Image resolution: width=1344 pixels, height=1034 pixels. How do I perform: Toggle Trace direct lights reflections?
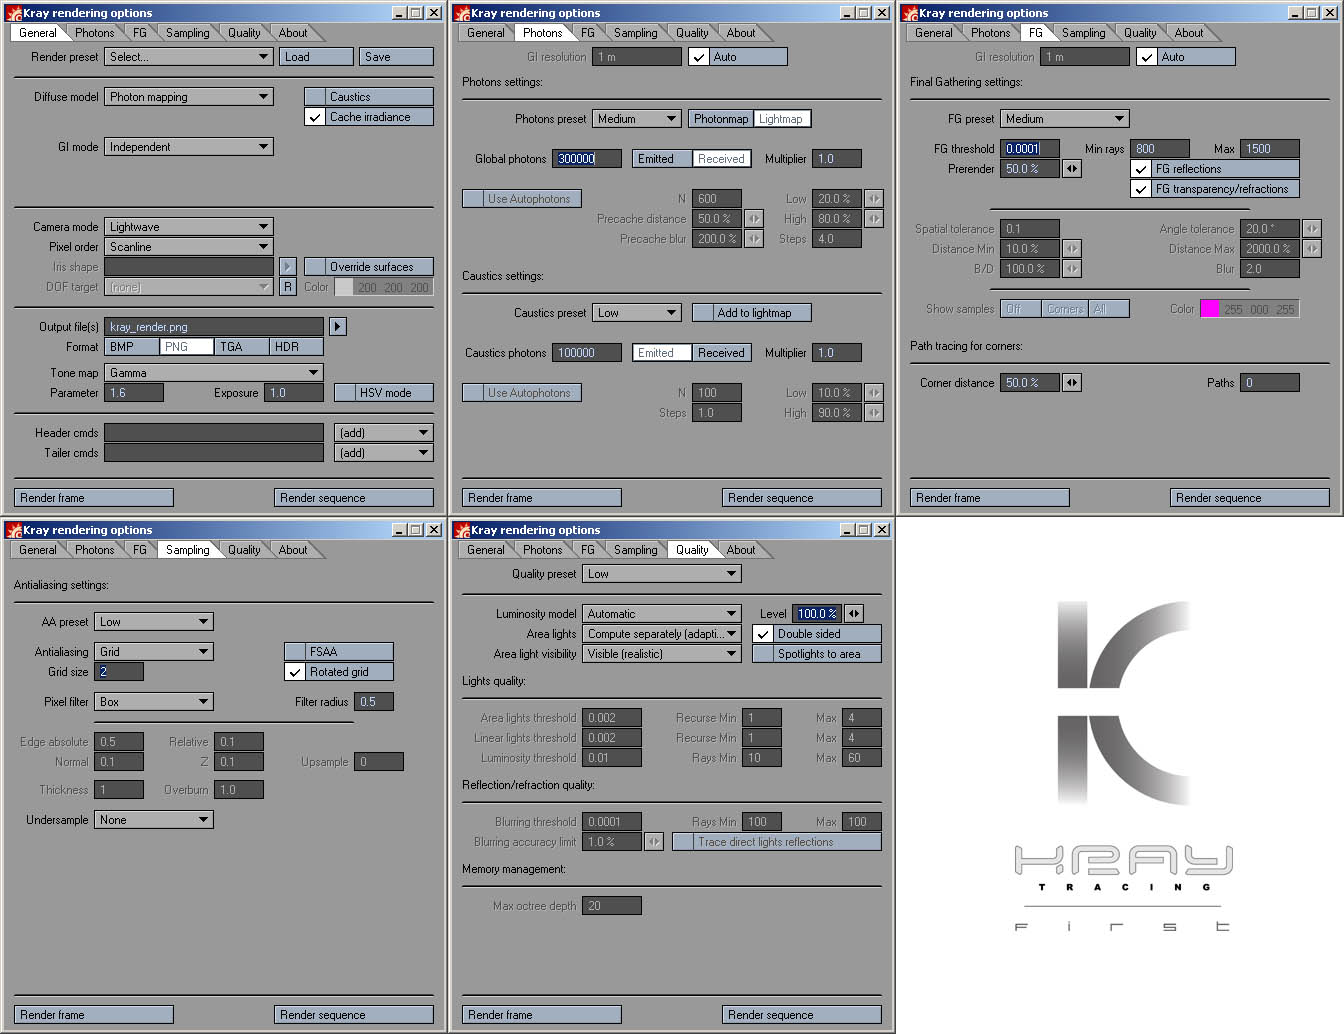[777, 841]
